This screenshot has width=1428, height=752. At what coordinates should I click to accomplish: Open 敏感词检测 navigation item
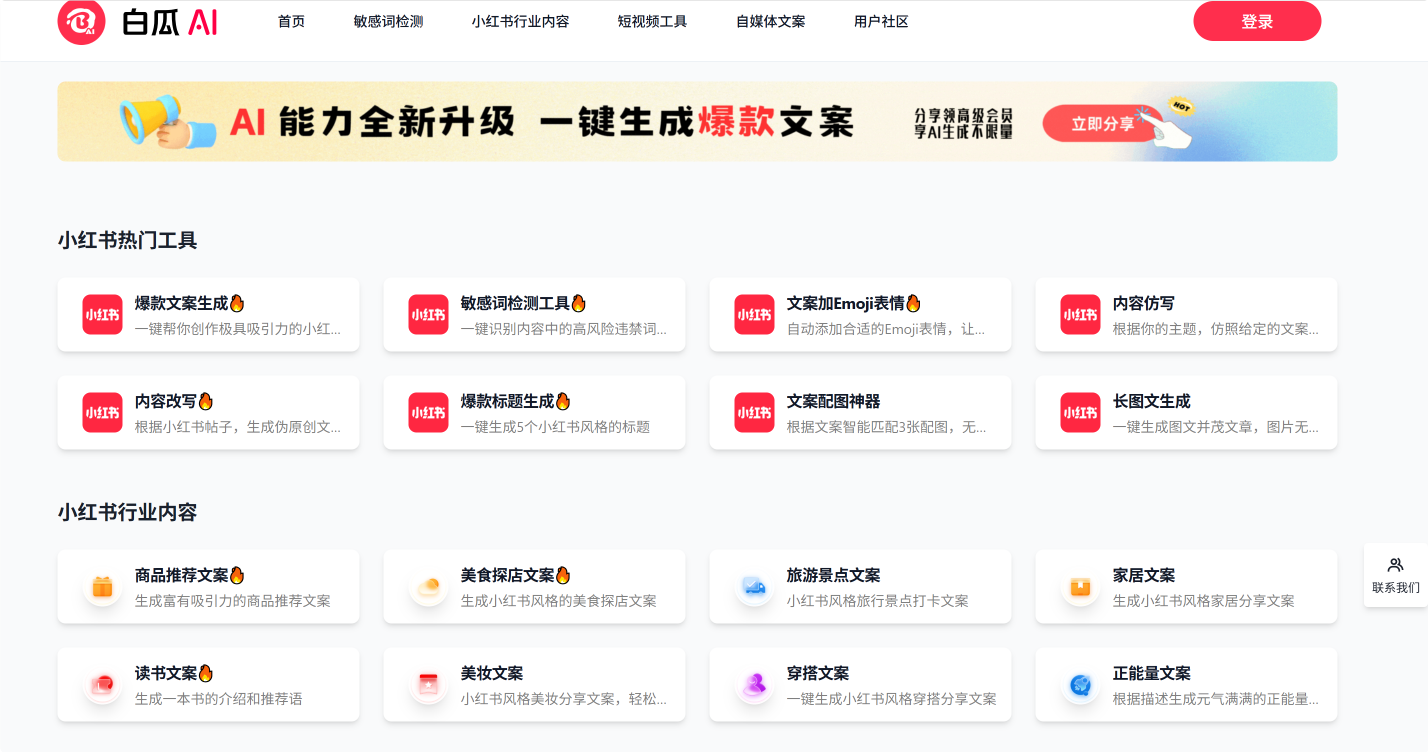pos(388,21)
